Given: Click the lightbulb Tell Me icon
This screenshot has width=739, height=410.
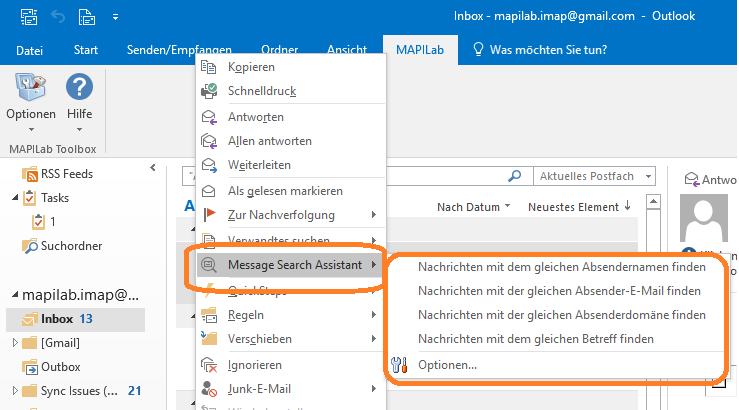Looking at the screenshot, I should [478, 49].
